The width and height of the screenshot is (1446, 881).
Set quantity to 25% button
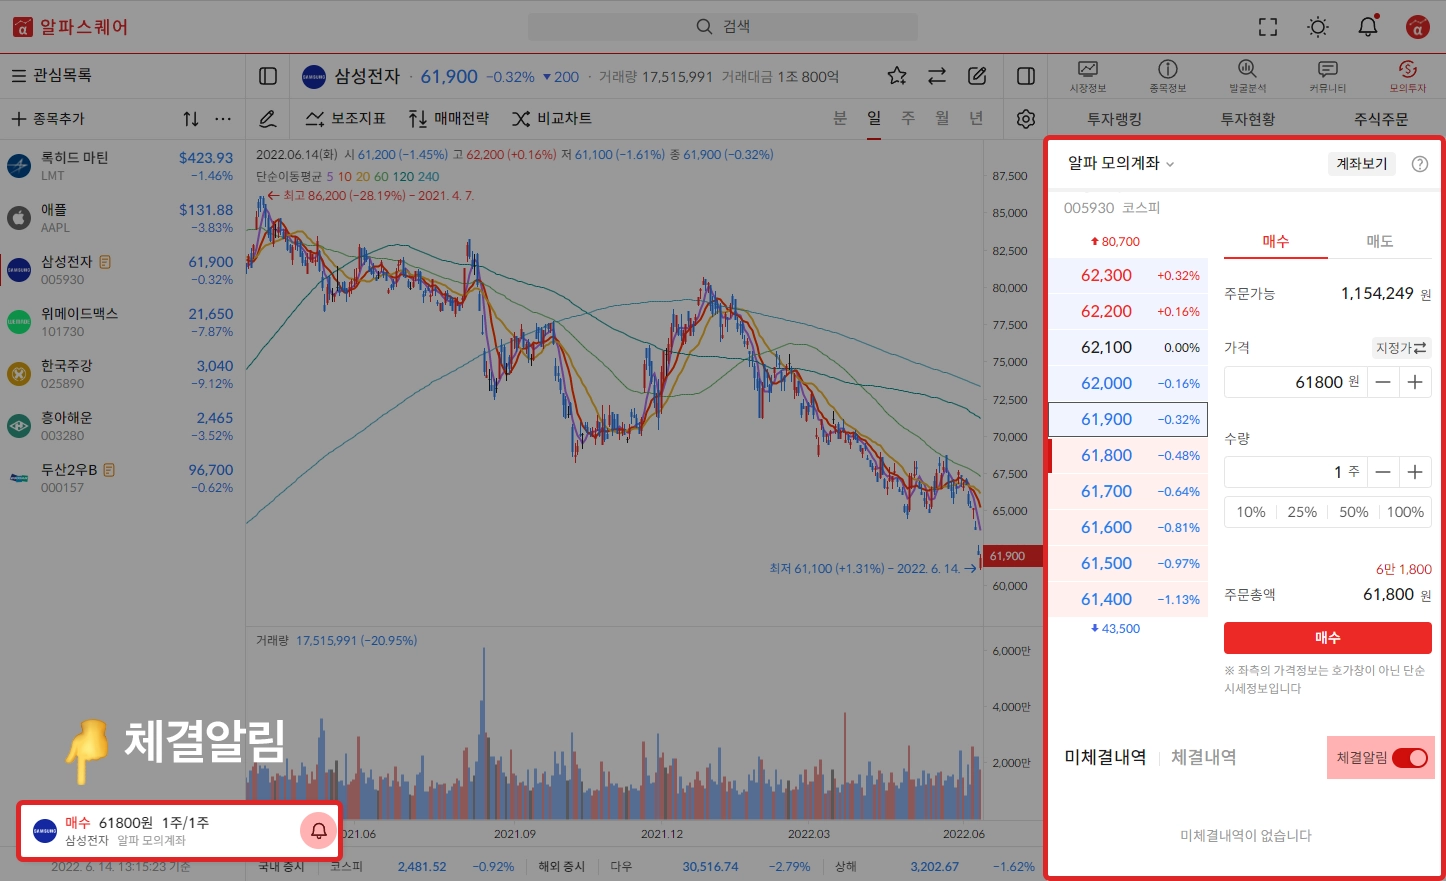click(1302, 512)
